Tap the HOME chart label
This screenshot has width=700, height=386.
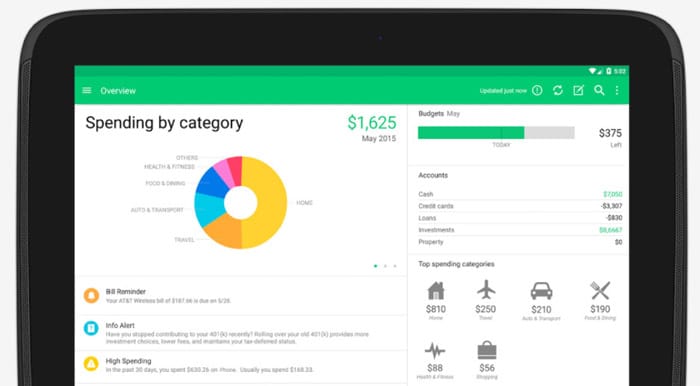[x=304, y=203]
